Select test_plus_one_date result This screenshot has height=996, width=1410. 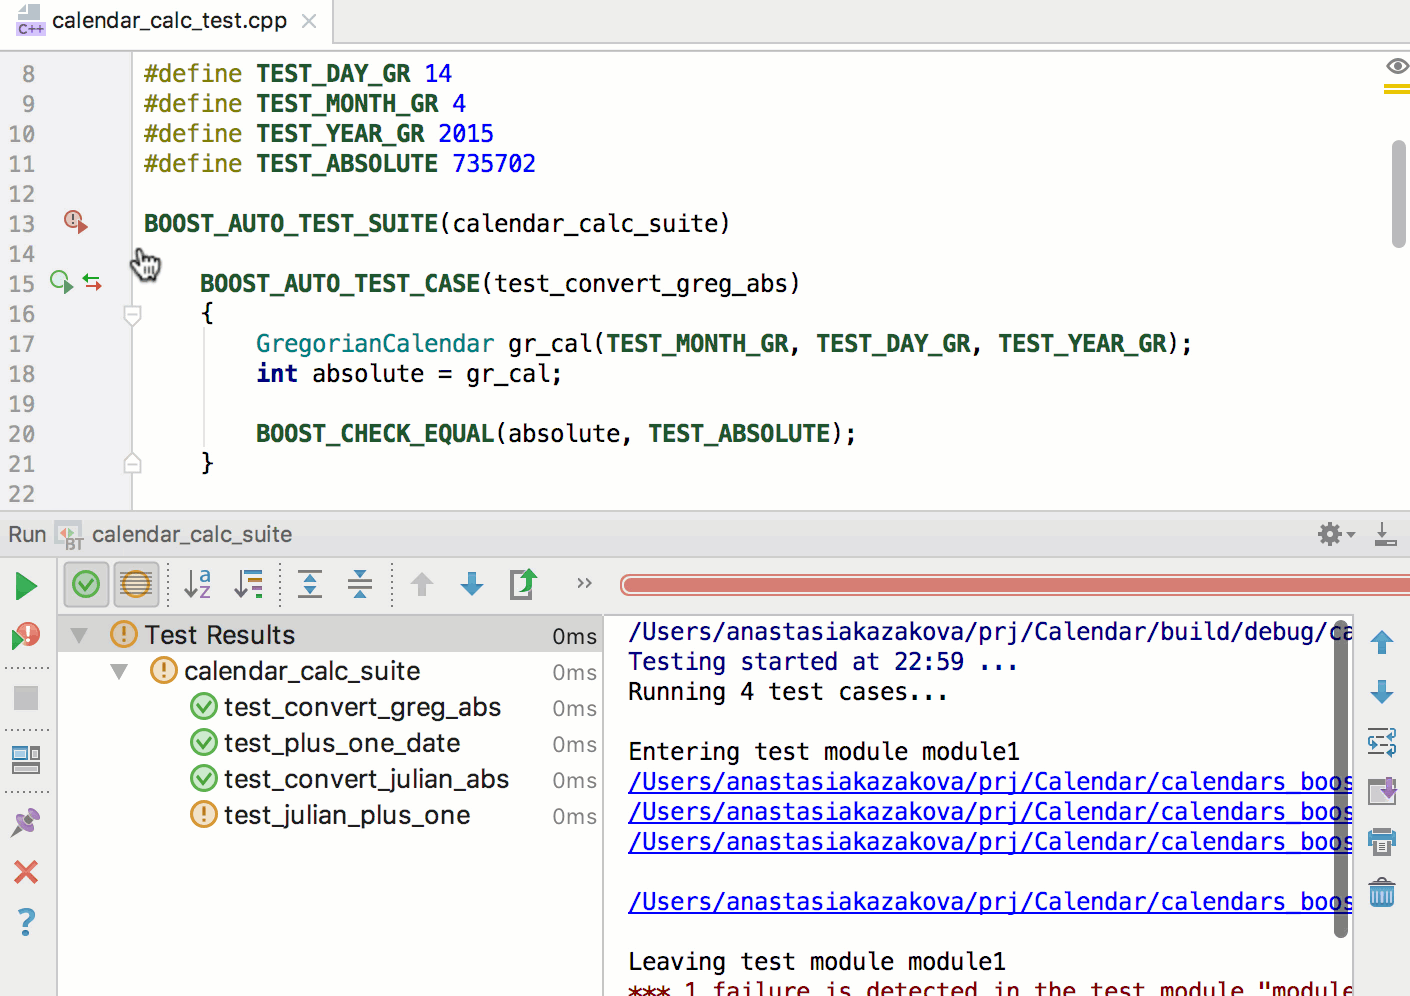pos(342,743)
